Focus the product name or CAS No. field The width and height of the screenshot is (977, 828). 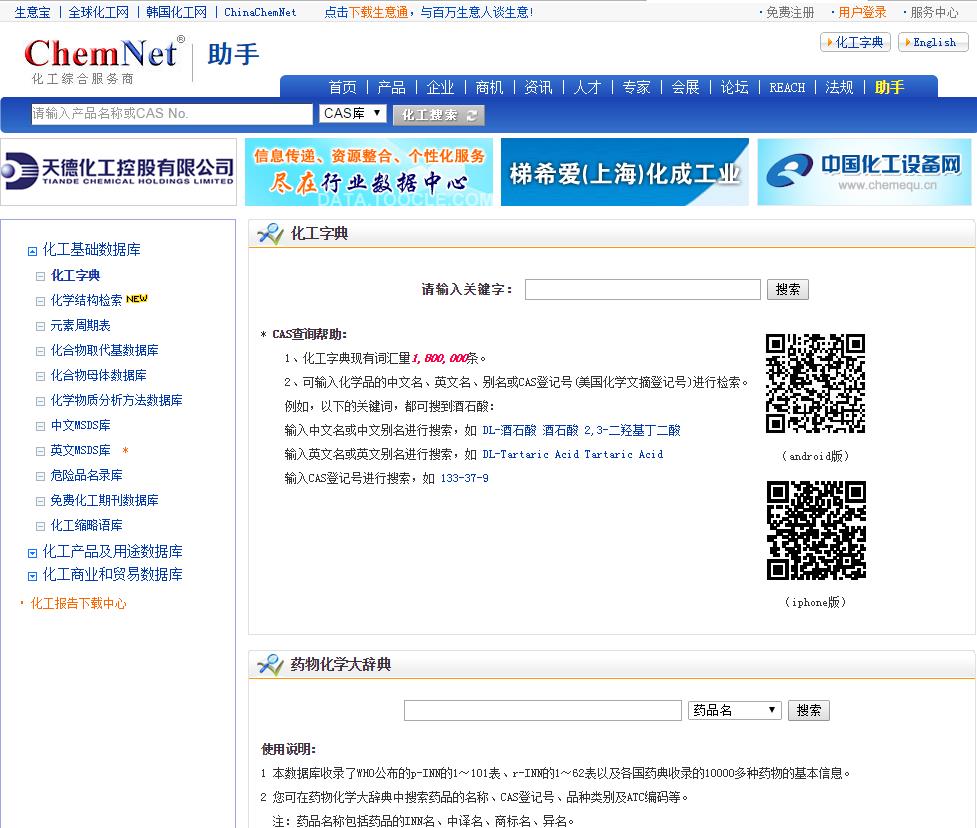point(172,113)
